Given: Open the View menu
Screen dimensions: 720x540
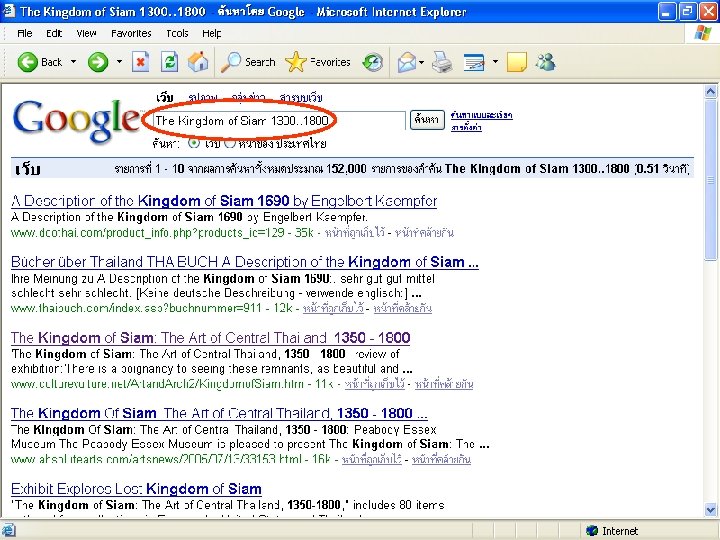Looking at the screenshot, I should click(86, 33).
